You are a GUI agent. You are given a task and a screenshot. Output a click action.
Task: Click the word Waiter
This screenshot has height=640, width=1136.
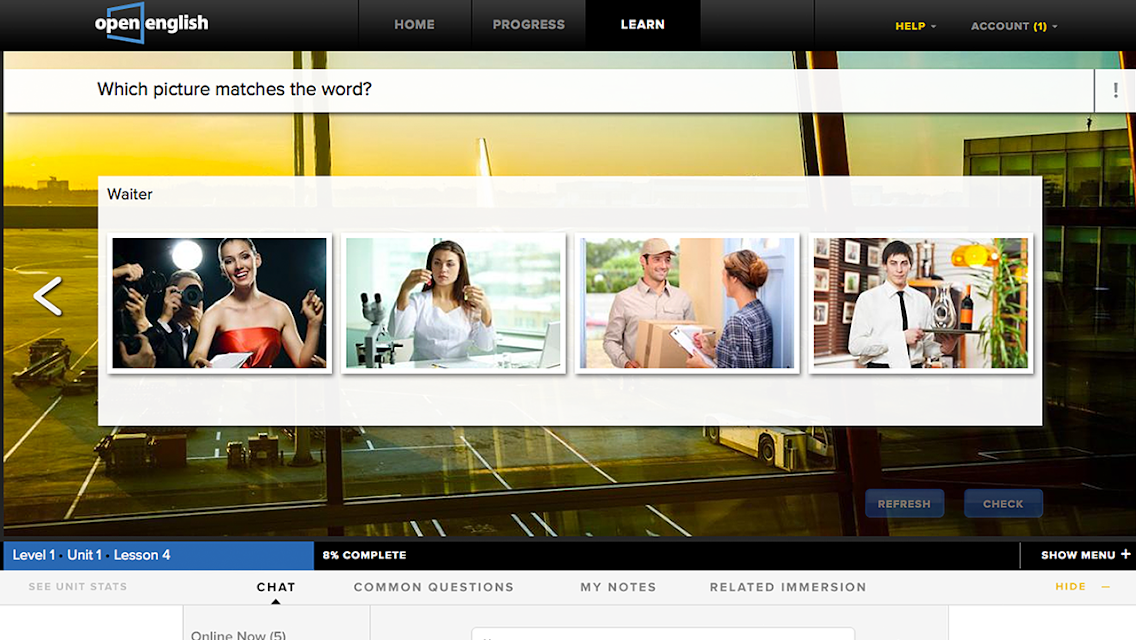click(x=130, y=194)
